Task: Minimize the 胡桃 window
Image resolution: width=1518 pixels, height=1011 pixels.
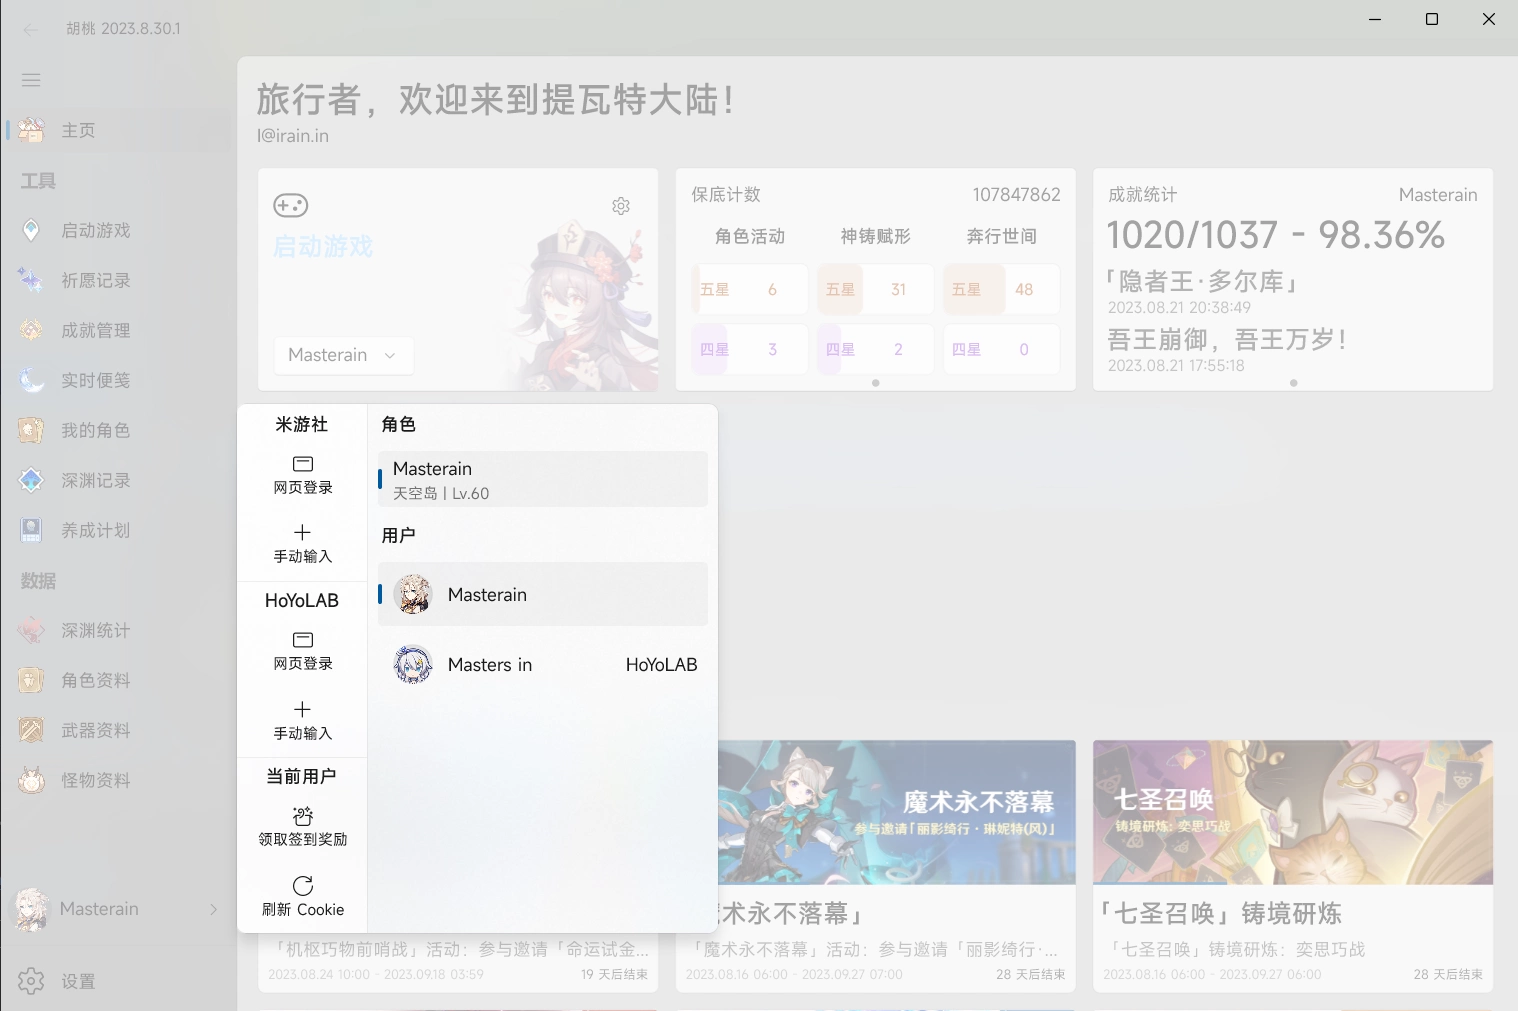Action: (1375, 19)
